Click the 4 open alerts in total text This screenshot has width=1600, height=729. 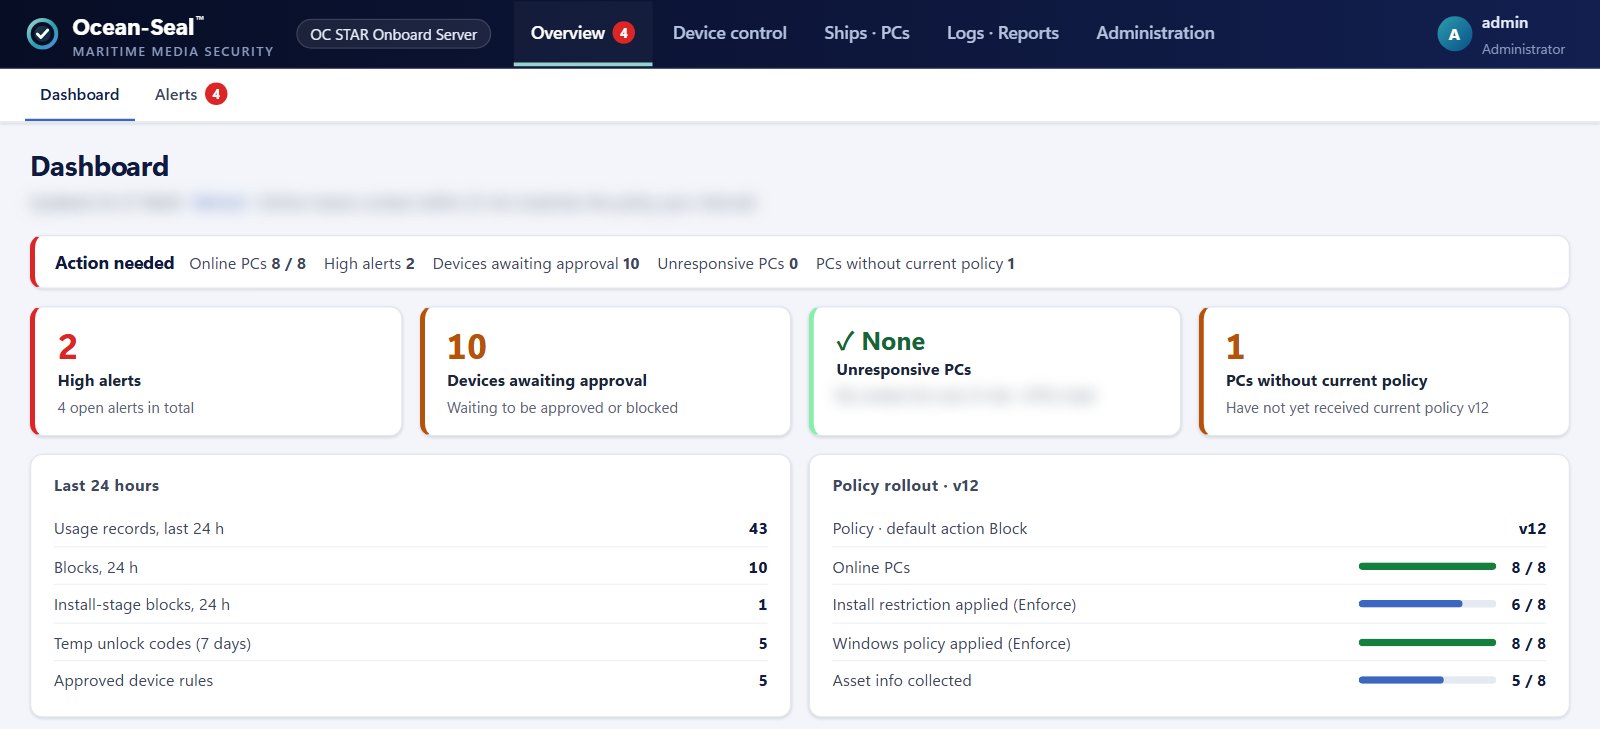point(126,408)
